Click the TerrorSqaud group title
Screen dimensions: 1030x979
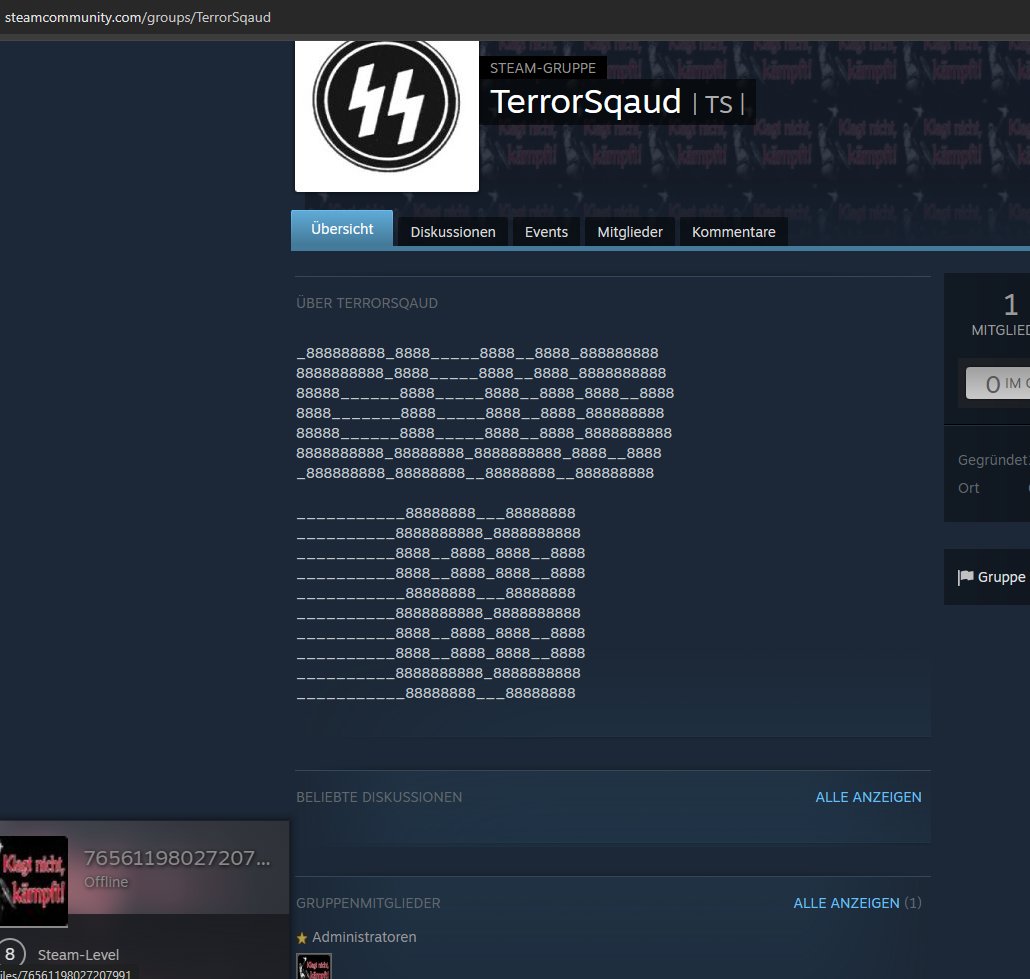point(585,102)
